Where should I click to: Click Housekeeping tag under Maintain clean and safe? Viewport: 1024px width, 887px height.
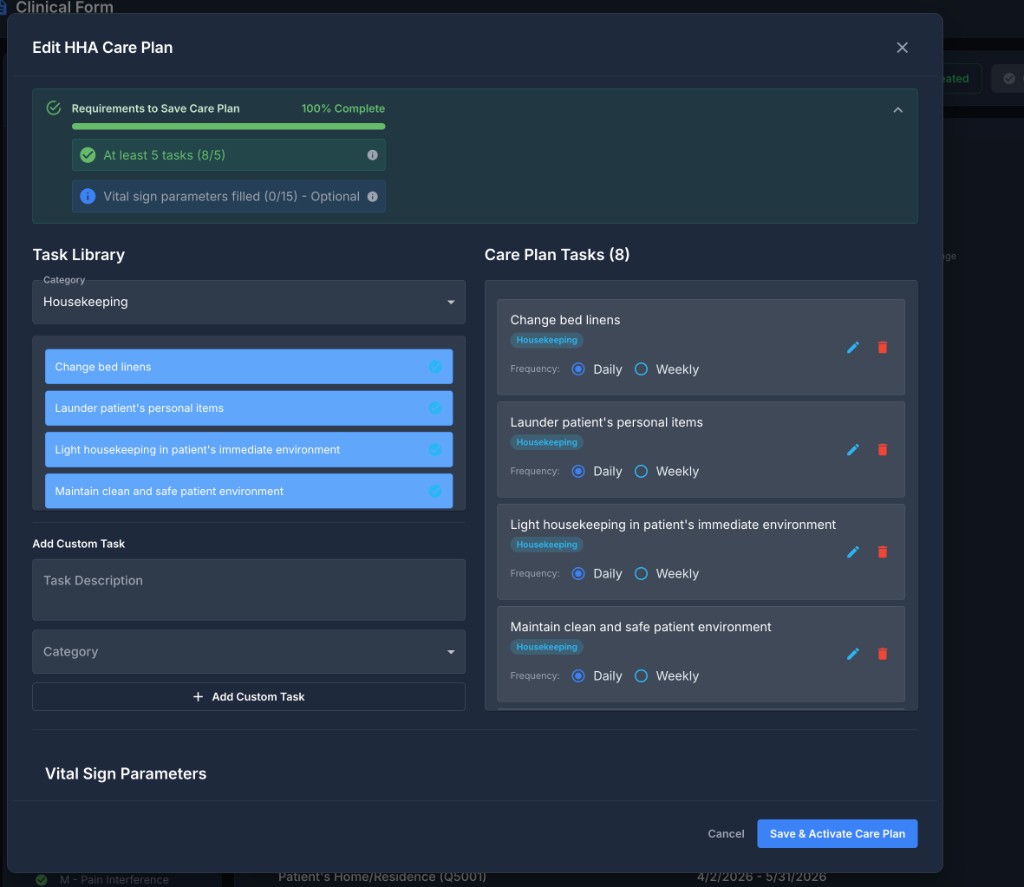(x=547, y=647)
